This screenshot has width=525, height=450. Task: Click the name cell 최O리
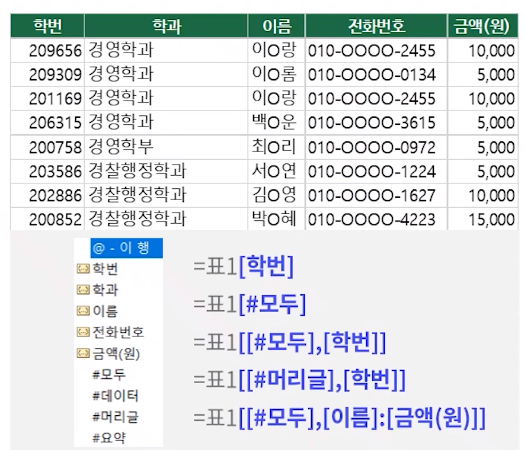tap(277, 147)
